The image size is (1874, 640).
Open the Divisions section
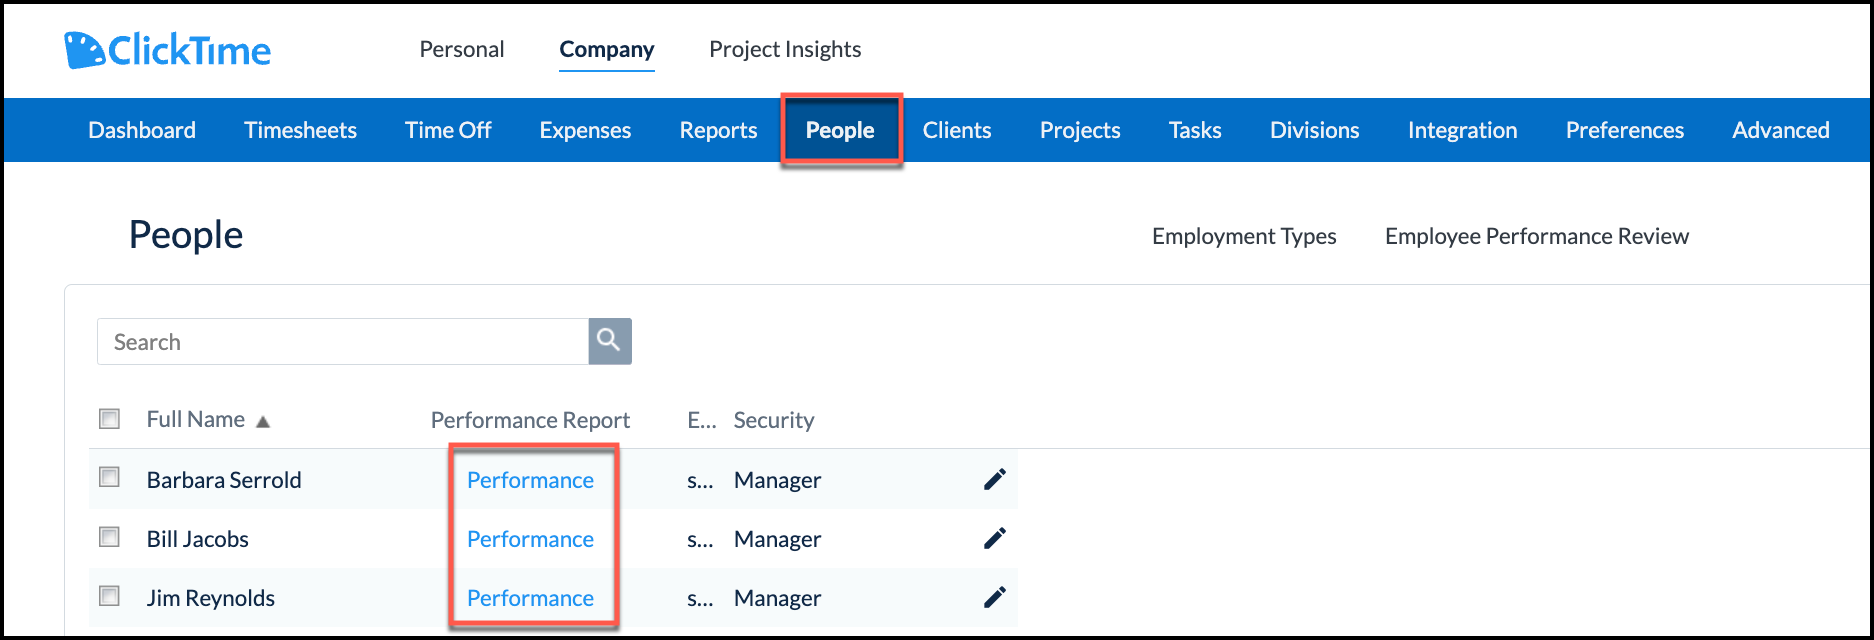(x=1314, y=130)
